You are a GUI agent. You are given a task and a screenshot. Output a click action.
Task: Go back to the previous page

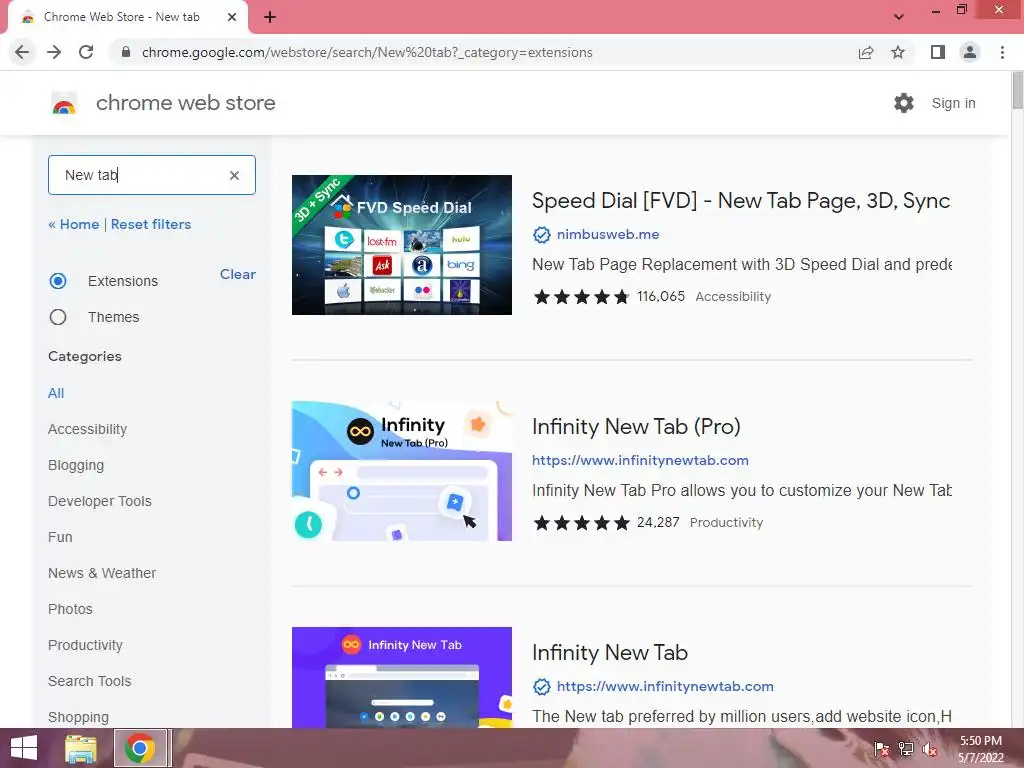(22, 52)
